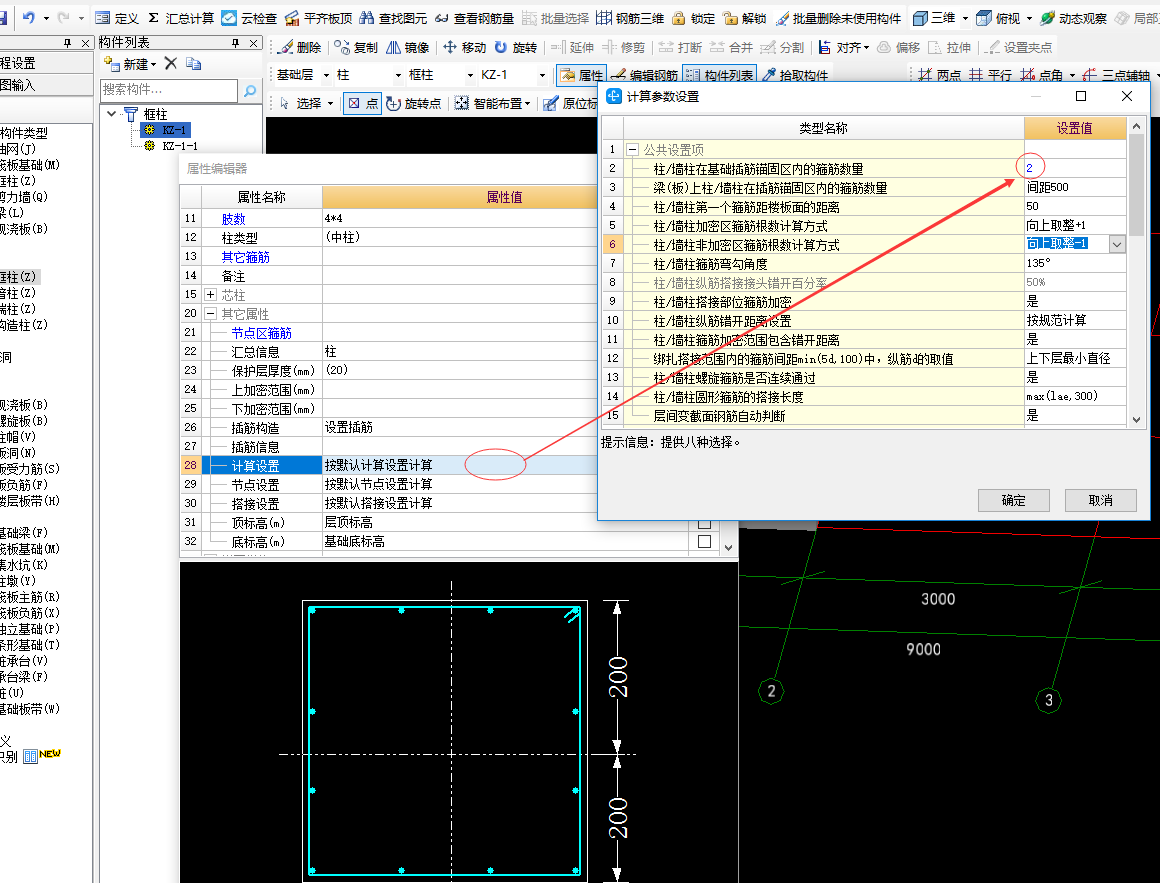Select the 两点 two-point axis tool

click(x=940, y=75)
